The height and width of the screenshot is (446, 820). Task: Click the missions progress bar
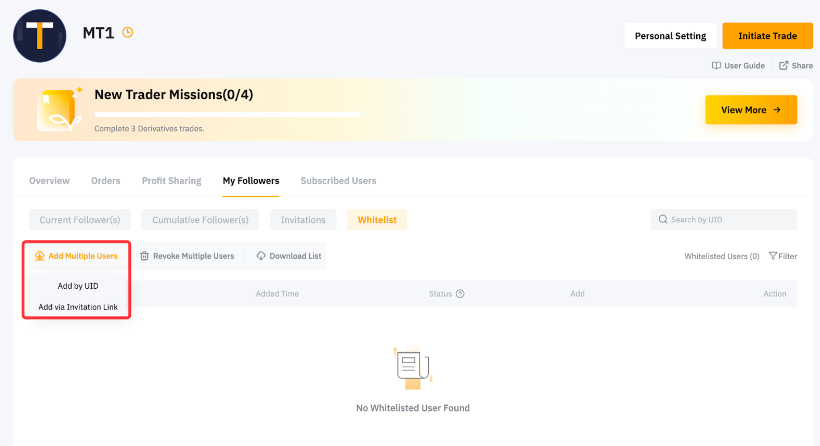227,114
